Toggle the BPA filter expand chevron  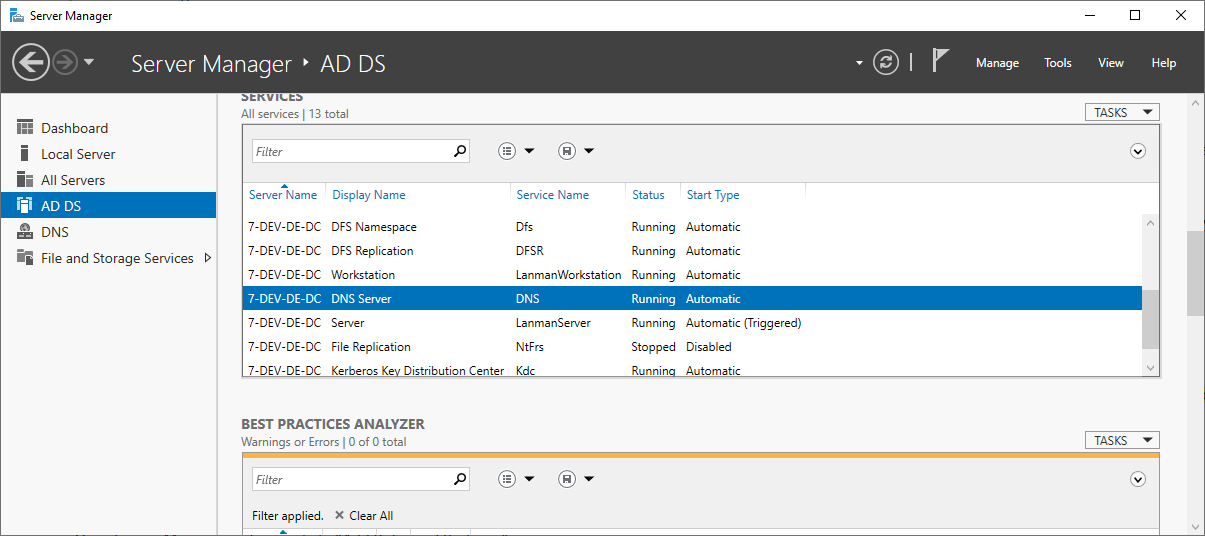tap(1137, 480)
